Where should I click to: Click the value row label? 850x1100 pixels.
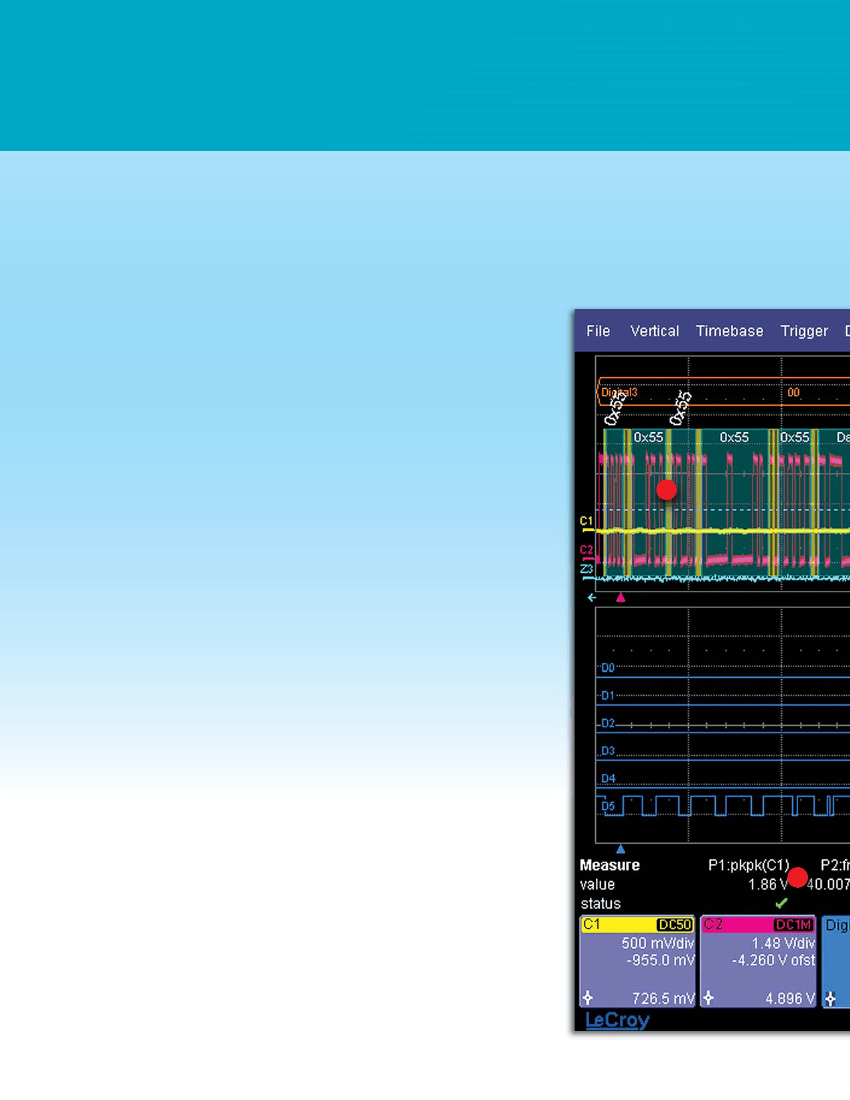coord(598,885)
